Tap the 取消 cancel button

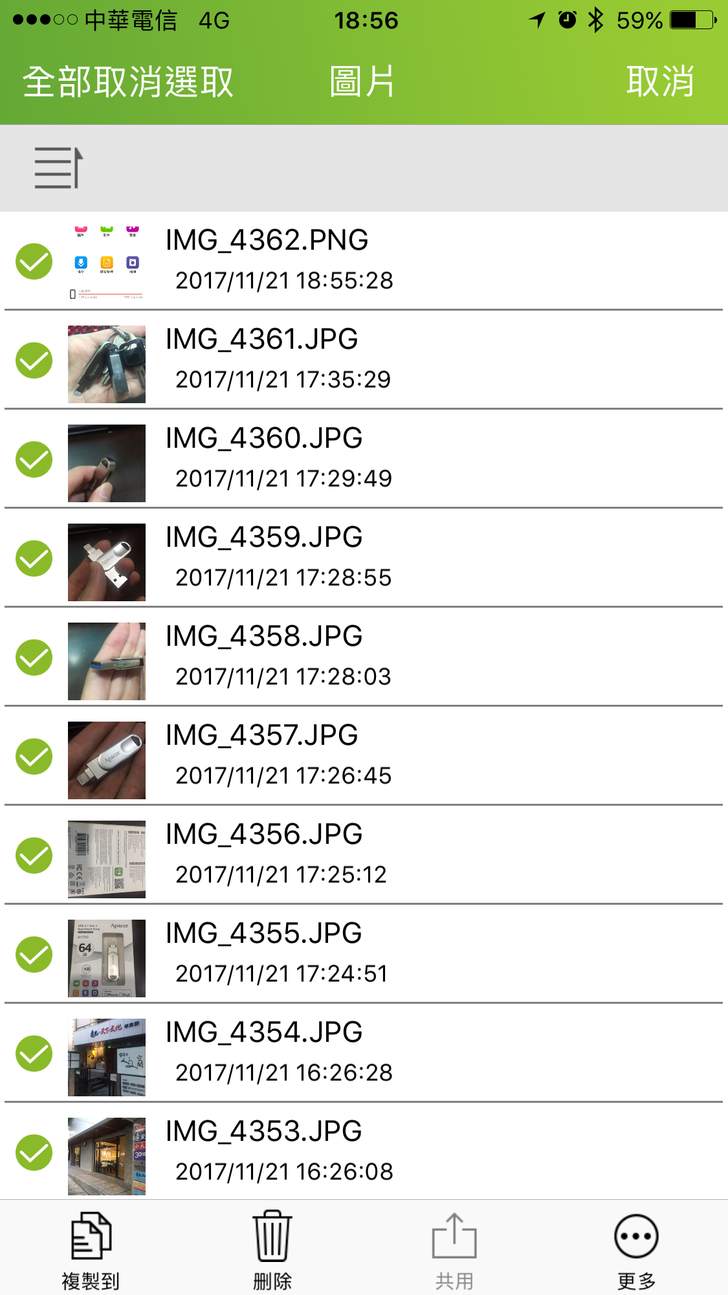click(660, 82)
